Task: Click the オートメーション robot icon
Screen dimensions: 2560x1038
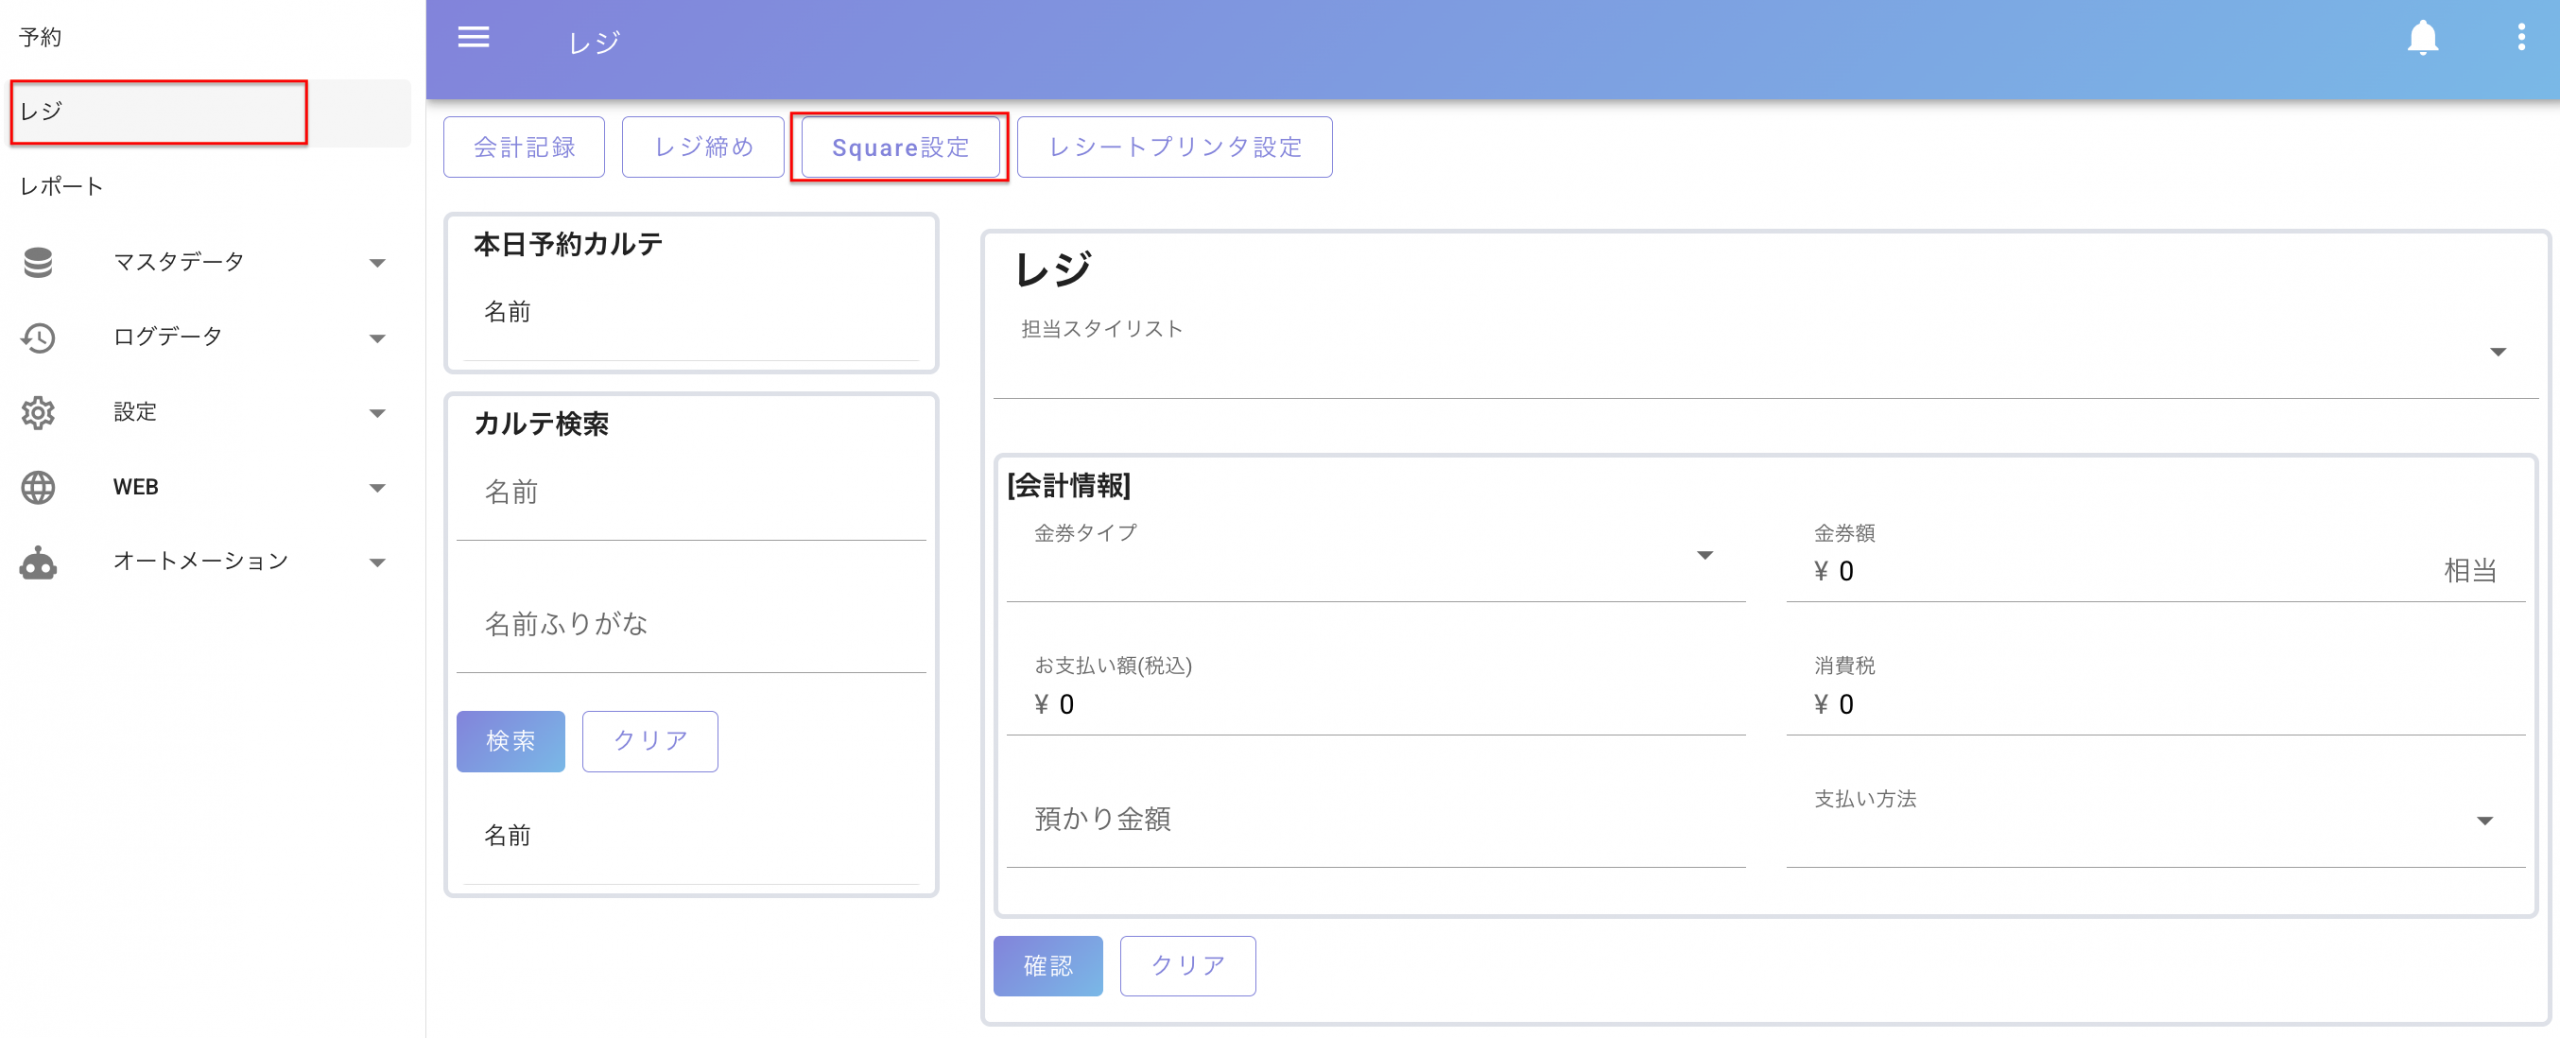Action: point(38,563)
